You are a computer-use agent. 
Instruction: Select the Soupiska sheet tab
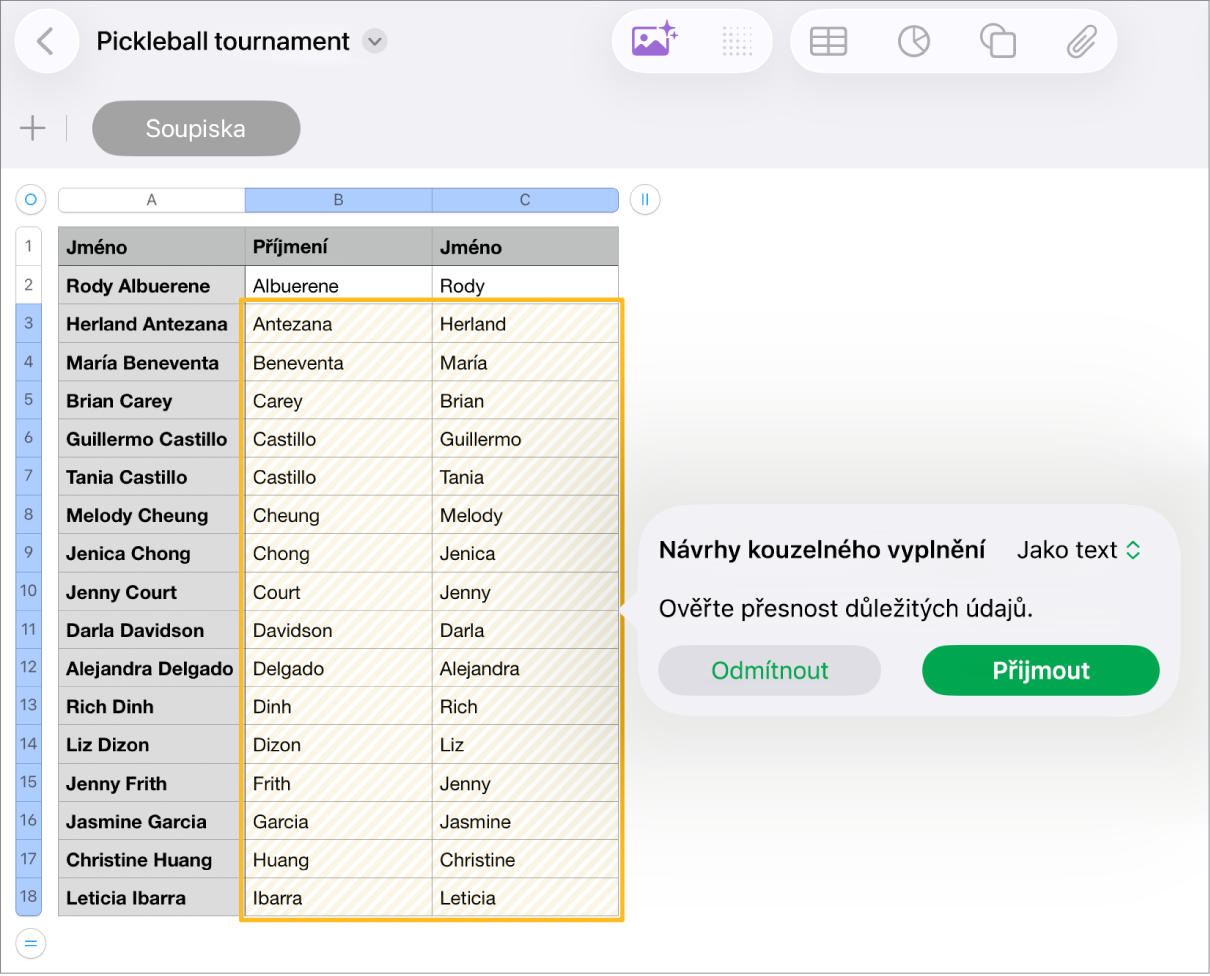click(196, 128)
